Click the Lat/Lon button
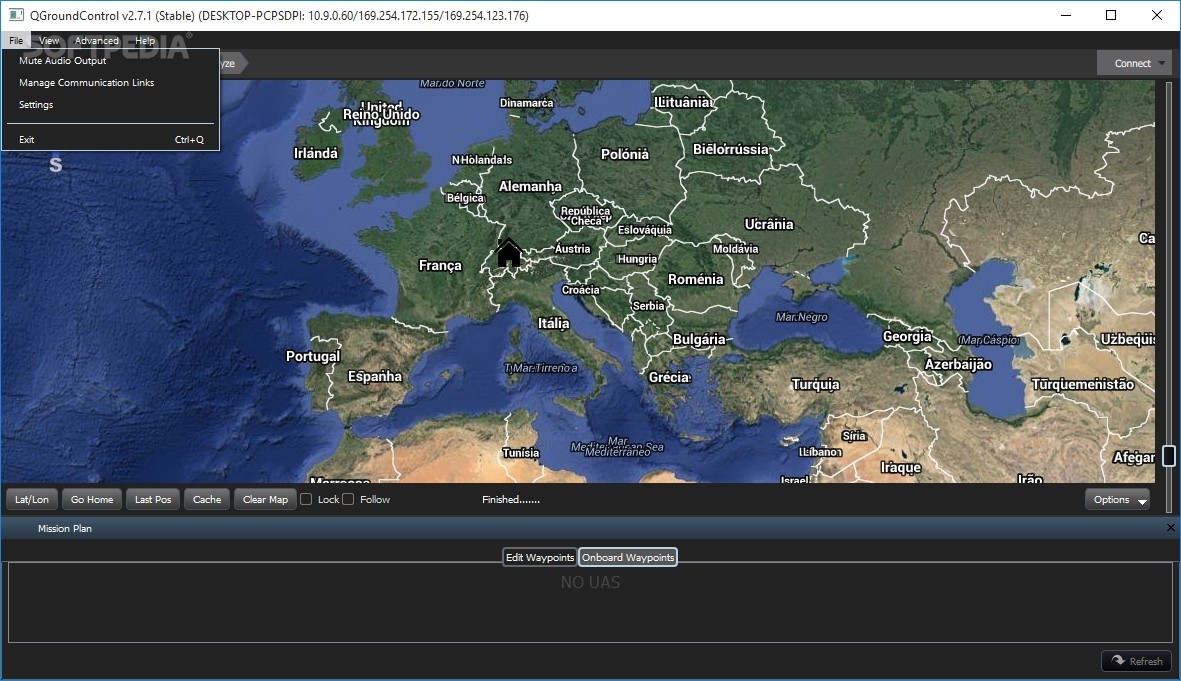This screenshot has height=681, width=1181. coord(32,499)
